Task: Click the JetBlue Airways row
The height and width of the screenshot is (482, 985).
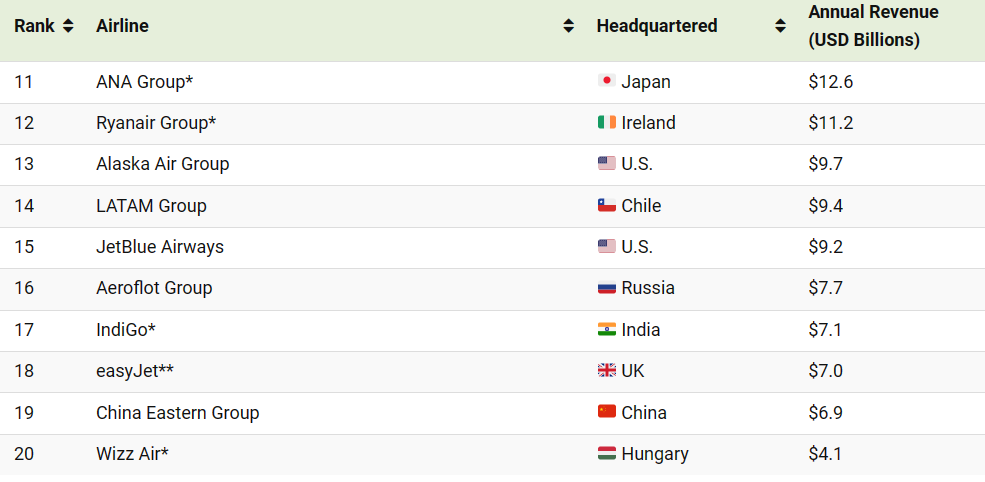Action: click(x=492, y=247)
